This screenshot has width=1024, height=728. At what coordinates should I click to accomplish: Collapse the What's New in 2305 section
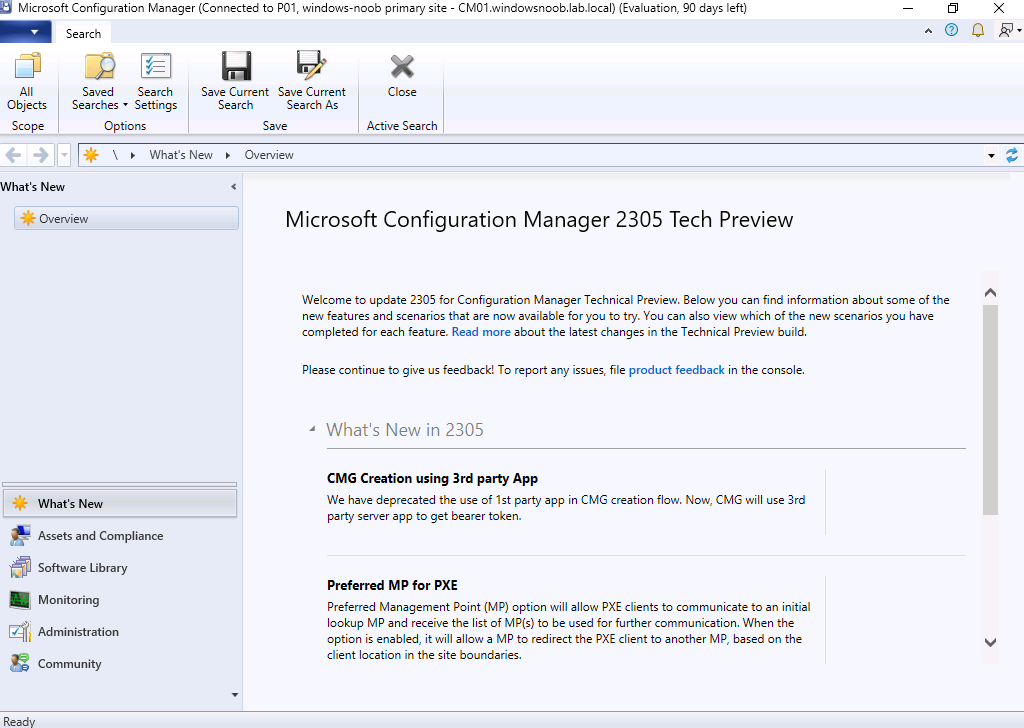[x=312, y=429]
